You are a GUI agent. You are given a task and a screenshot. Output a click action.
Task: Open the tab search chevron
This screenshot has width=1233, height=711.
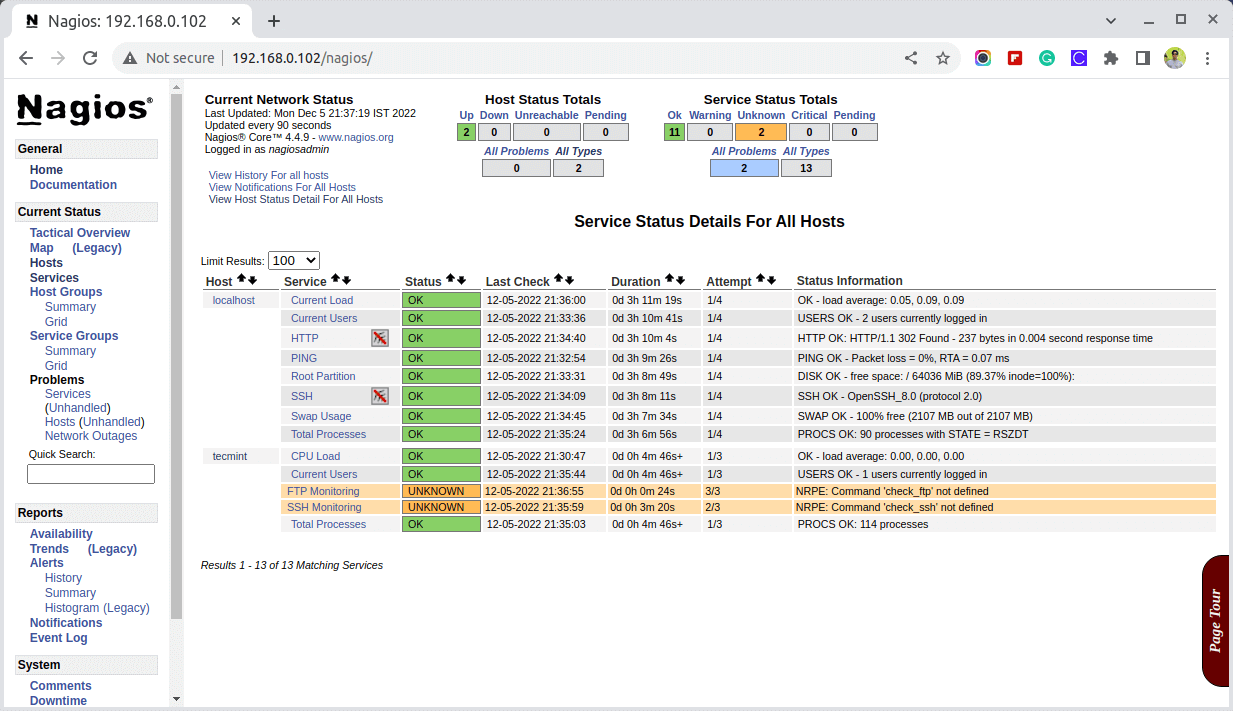[x=1110, y=19]
